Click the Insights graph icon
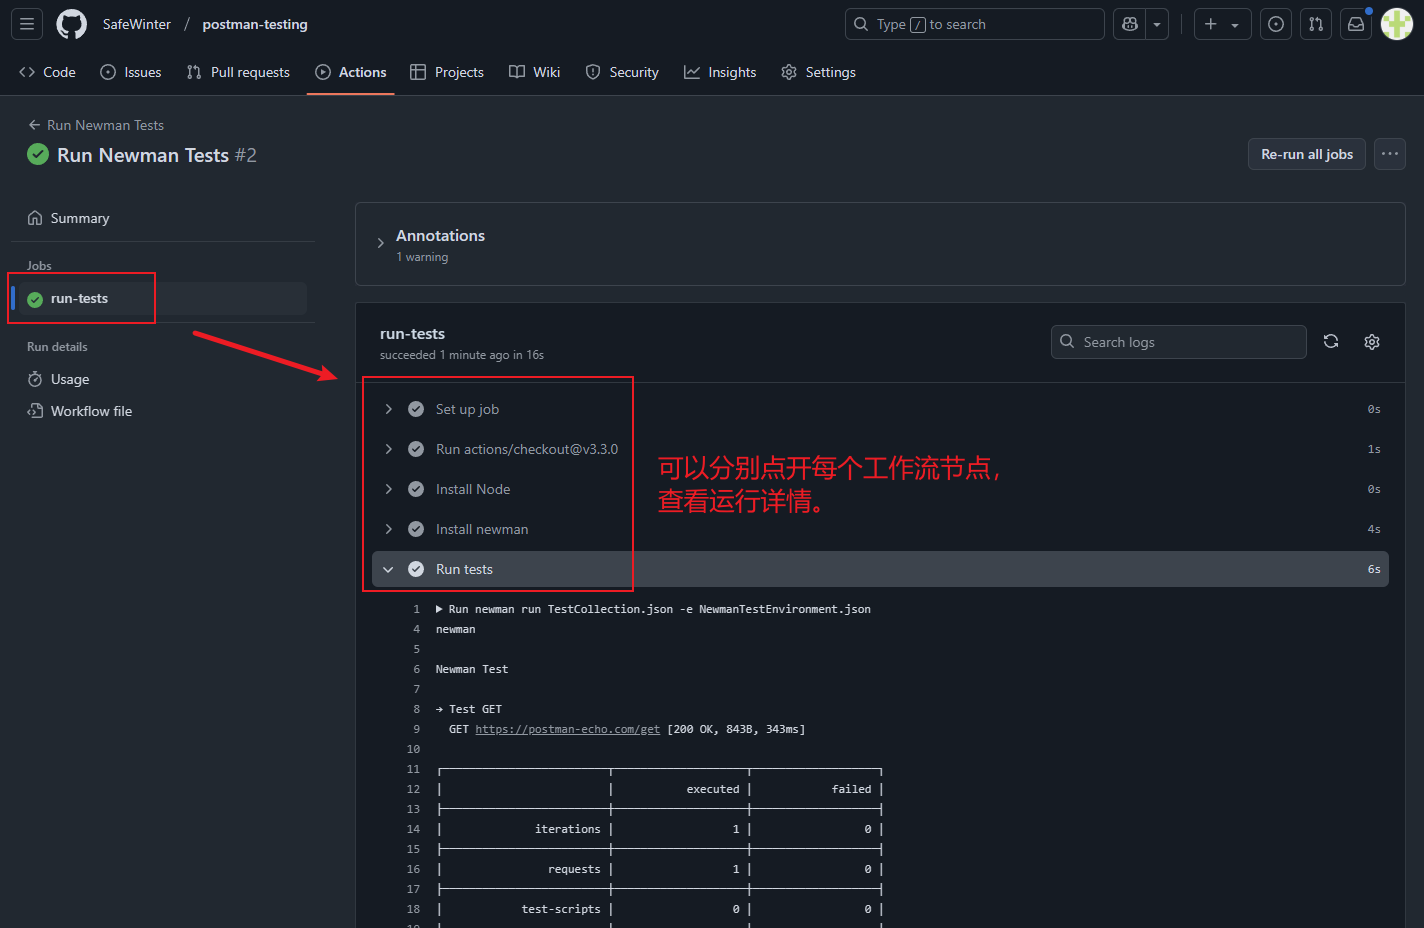This screenshot has height=928, width=1424. [x=692, y=72]
